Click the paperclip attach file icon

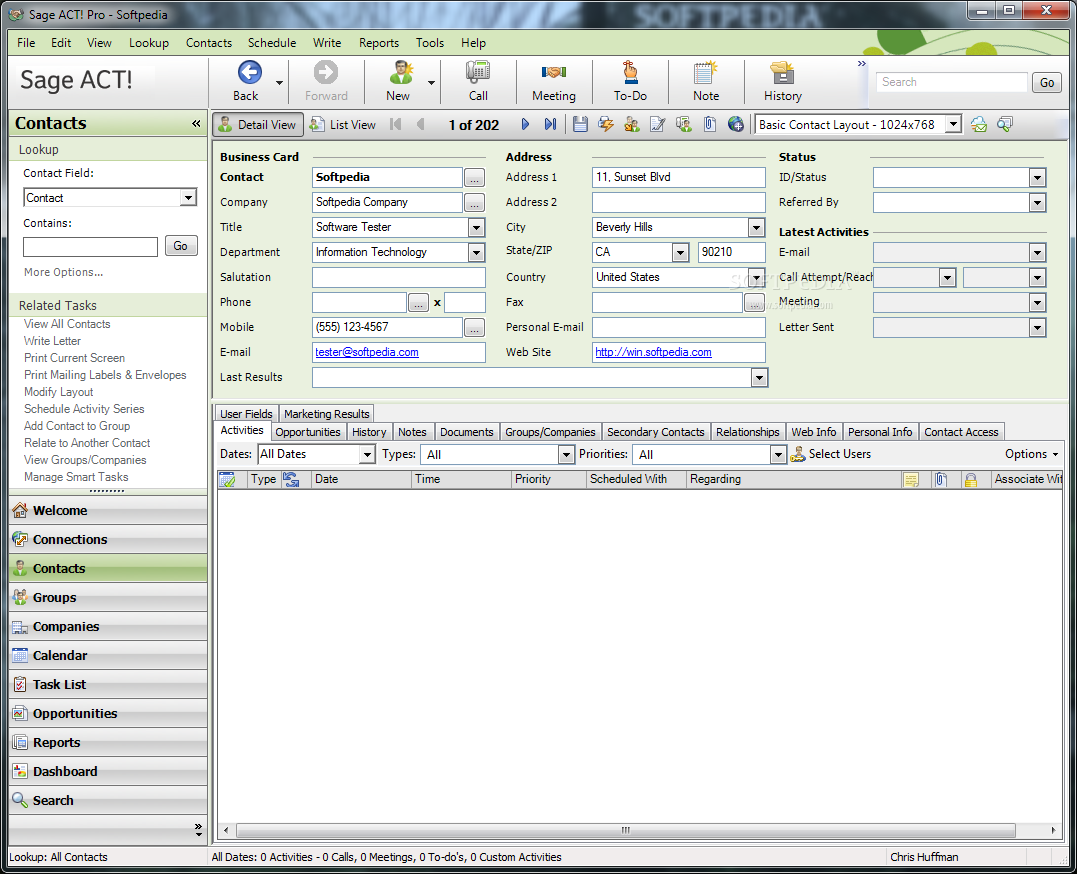[x=710, y=124]
